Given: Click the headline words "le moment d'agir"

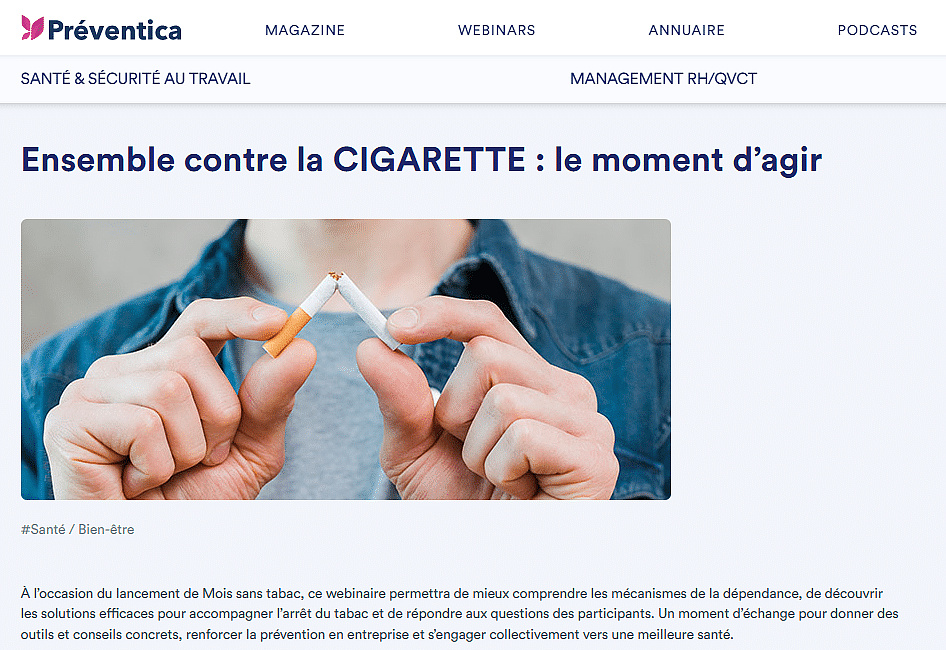Looking at the screenshot, I should (688, 161).
